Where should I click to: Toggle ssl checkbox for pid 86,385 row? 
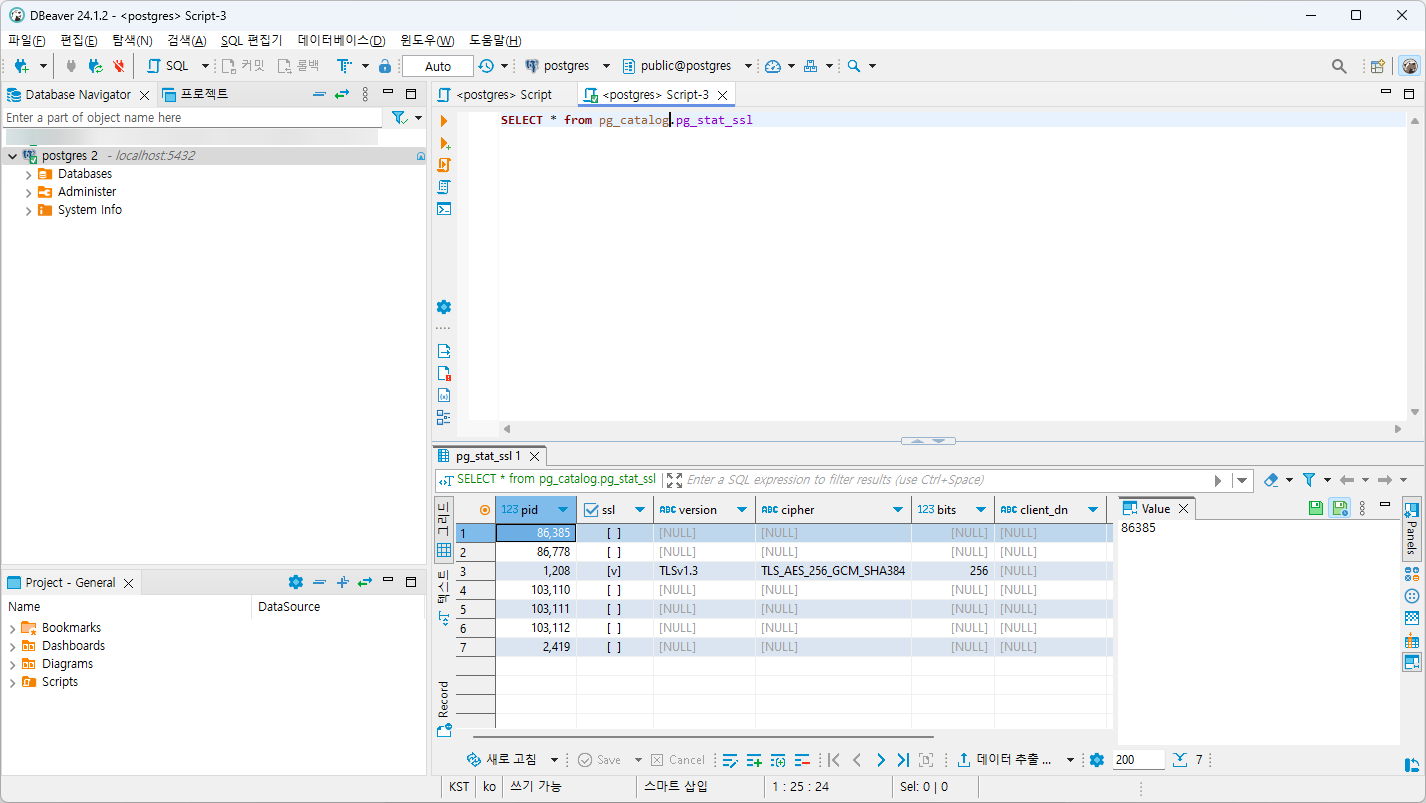(x=614, y=533)
